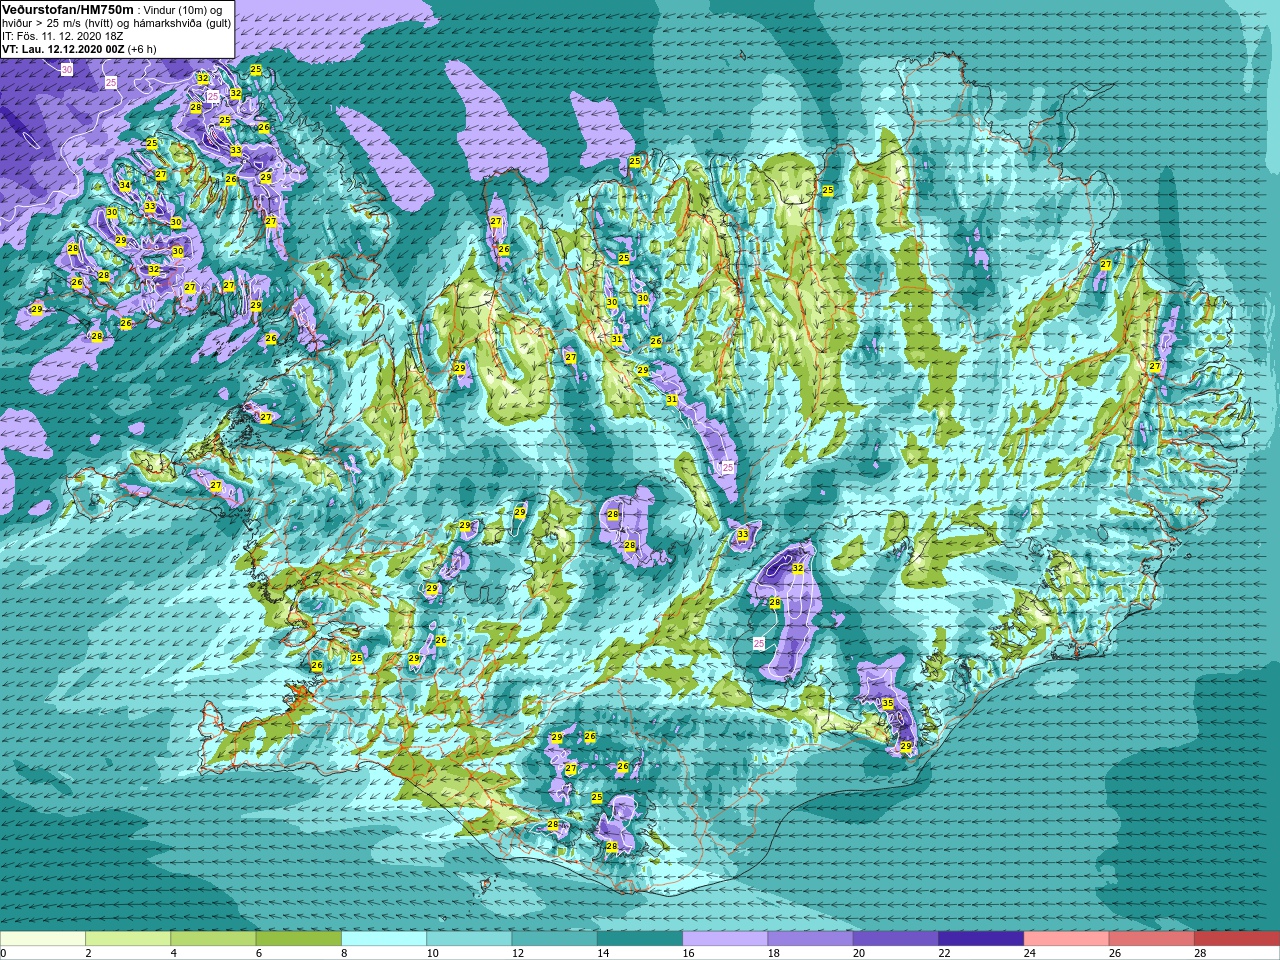Select the 2–4 m/s light green legend swatch
The width and height of the screenshot is (1280, 960).
(x=128, y=938)
